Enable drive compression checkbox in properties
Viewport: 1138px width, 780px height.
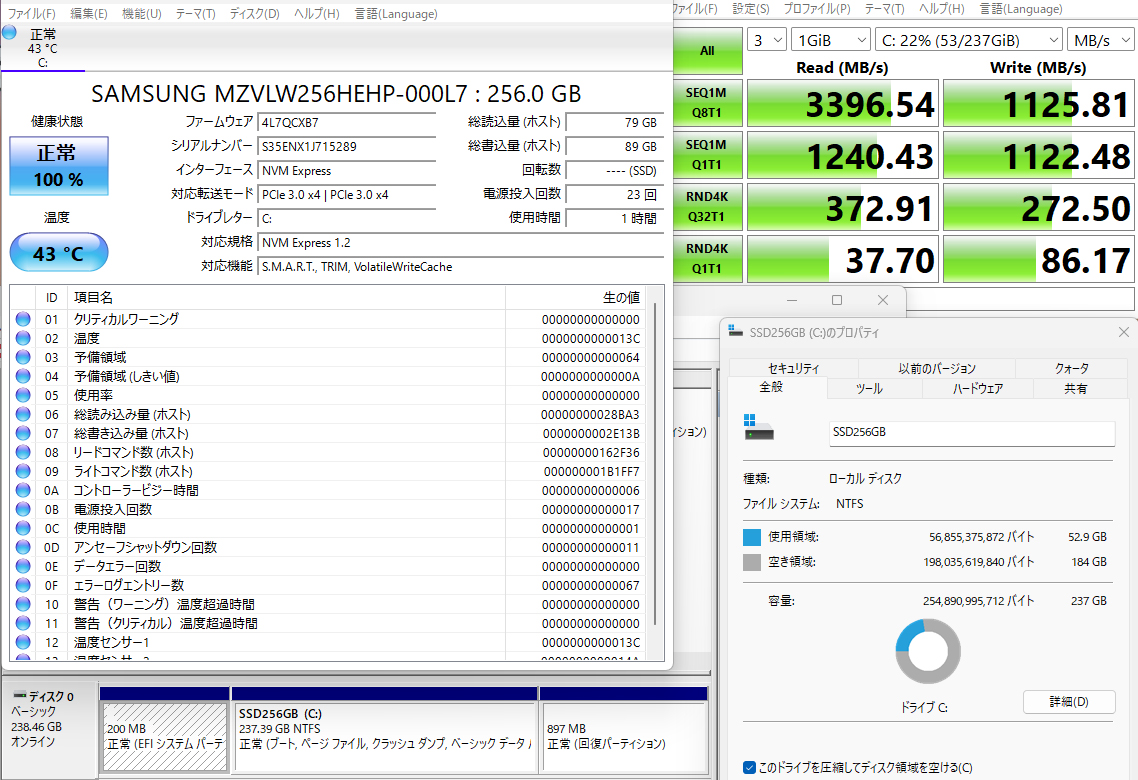click(750, 768)
